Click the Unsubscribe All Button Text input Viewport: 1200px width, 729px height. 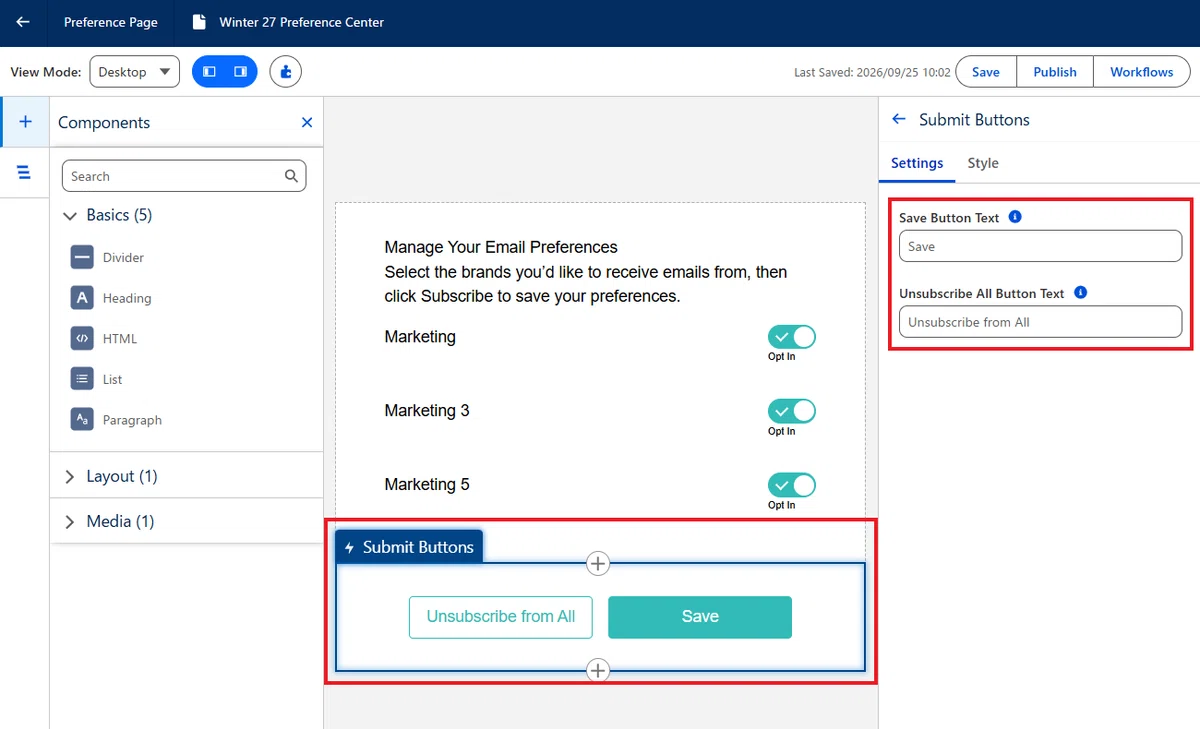1041,322
